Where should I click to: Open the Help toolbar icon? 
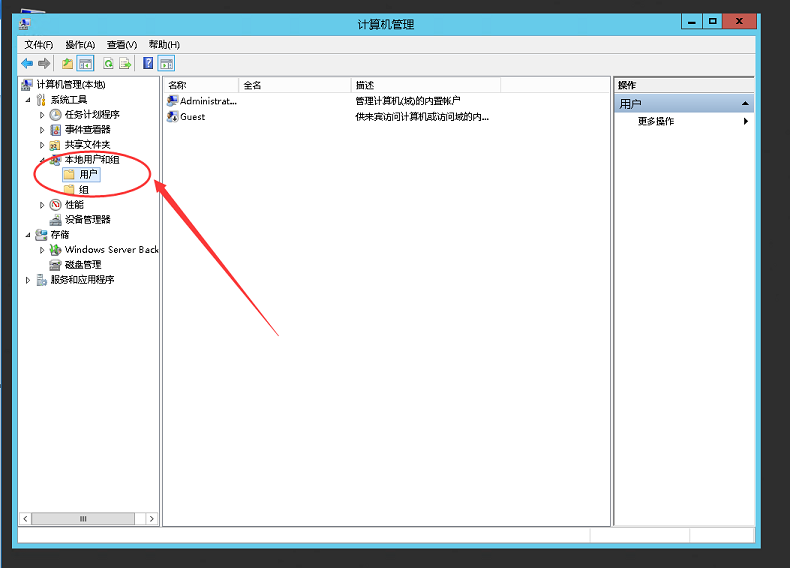pyautogui.click(x=148, y=64)
